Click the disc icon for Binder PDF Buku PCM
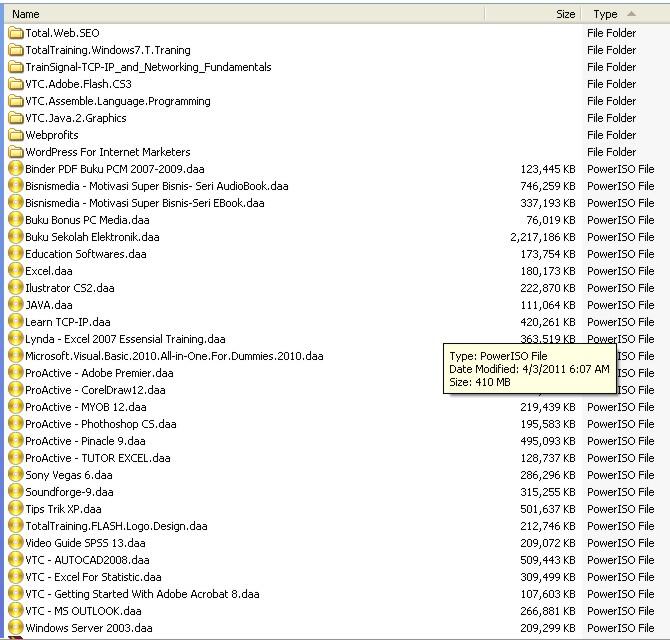Viewport: 670px width, 640px height. pos(16,169)
